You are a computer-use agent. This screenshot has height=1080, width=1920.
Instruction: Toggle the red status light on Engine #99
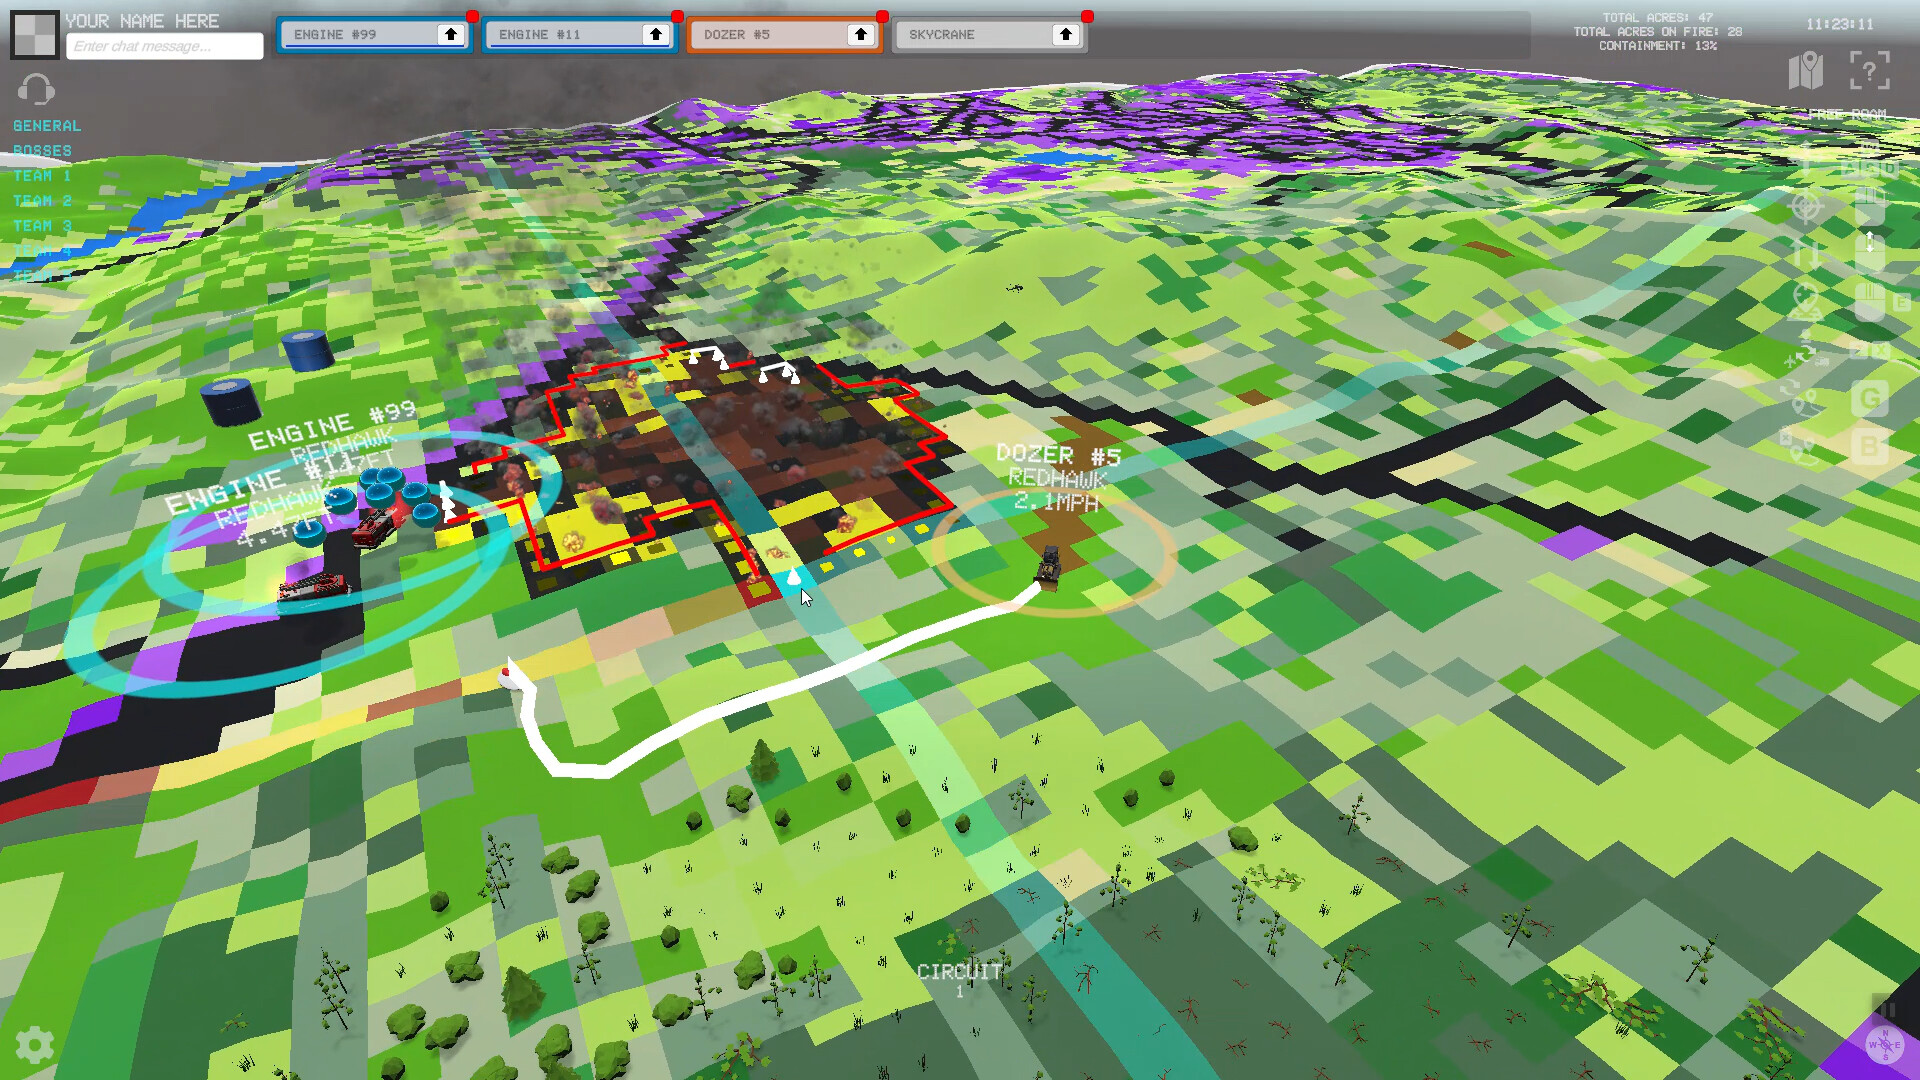(x=474, y=14)
